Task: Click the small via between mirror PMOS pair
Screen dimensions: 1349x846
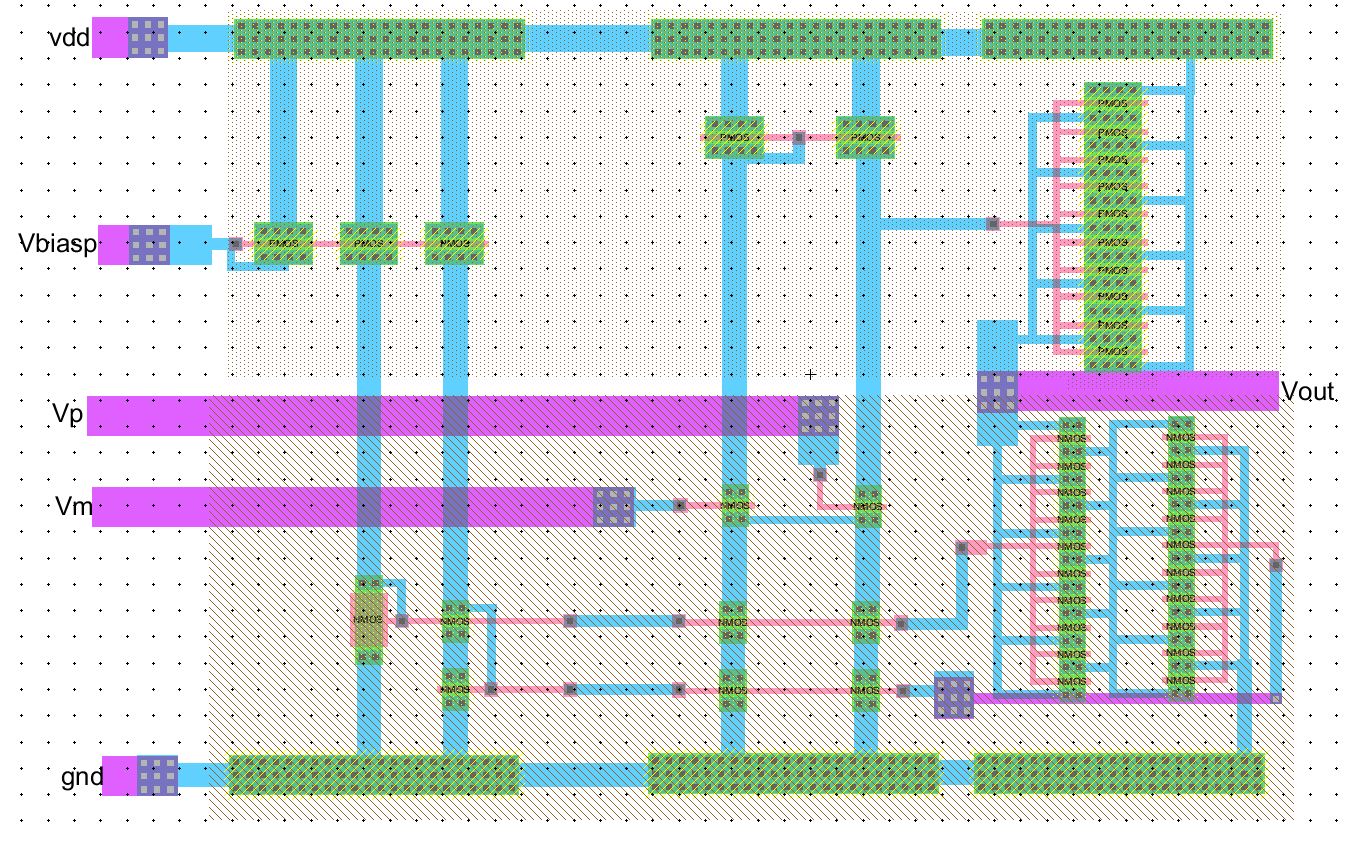Action: (x=799, y=137)
